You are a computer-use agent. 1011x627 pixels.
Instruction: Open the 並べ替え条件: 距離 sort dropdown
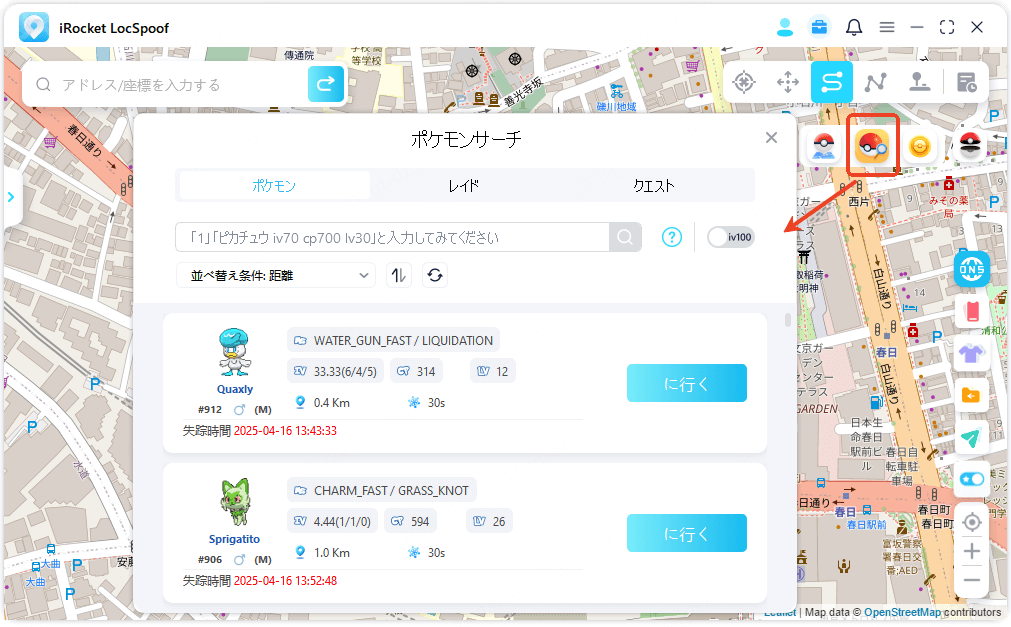[x=276, y=275]
